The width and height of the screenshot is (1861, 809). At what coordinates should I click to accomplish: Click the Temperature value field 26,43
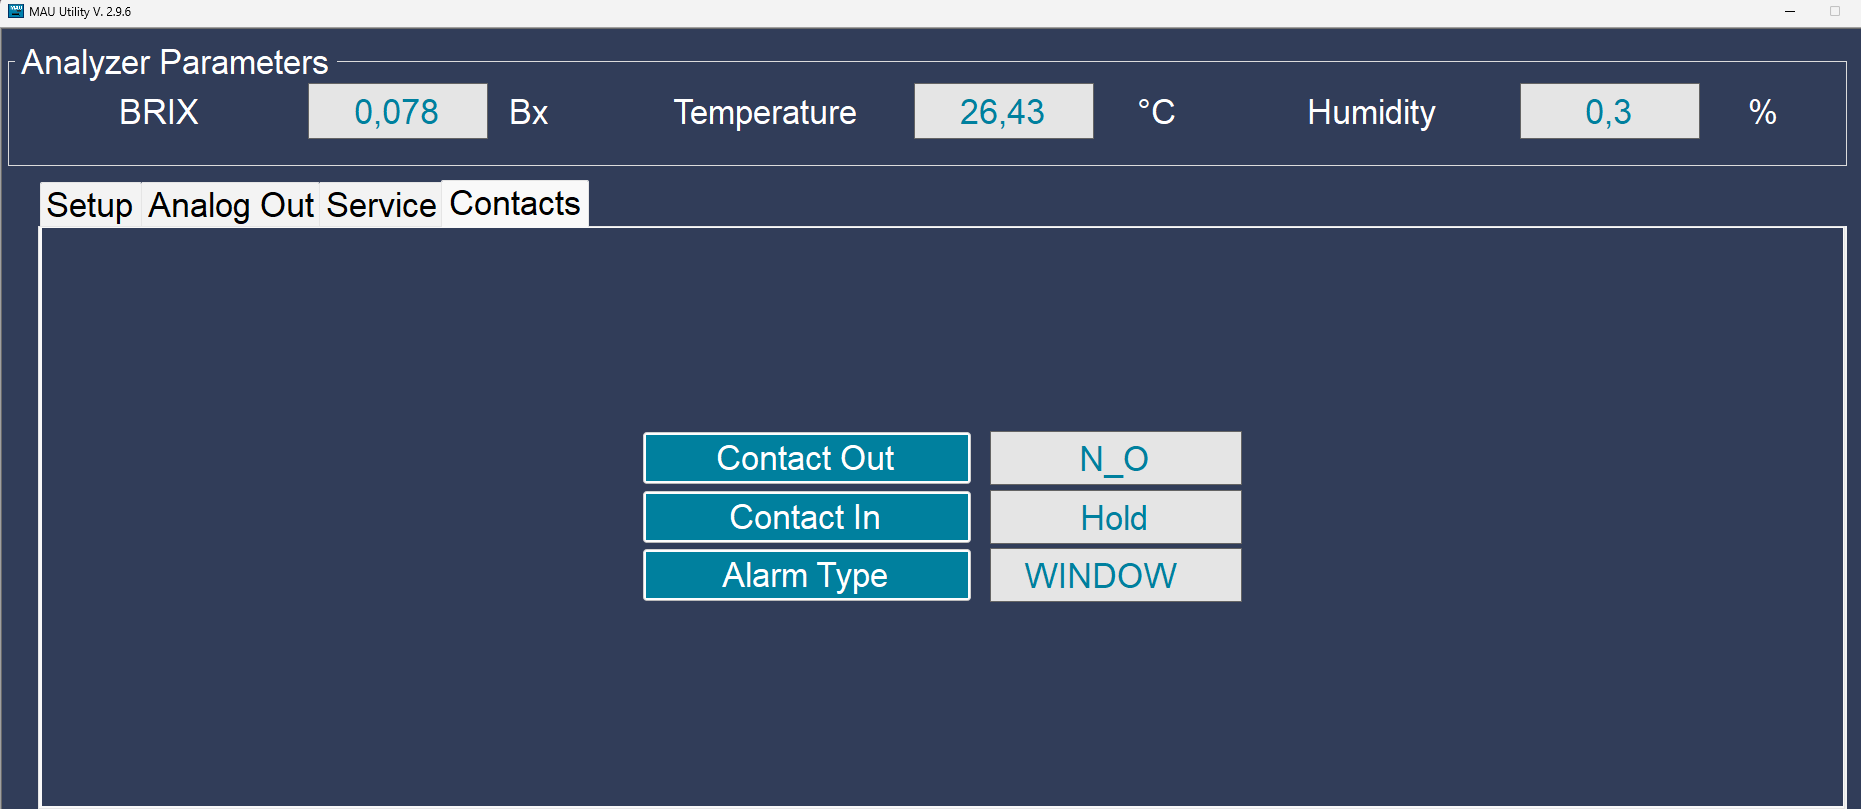click(1003, 111)
